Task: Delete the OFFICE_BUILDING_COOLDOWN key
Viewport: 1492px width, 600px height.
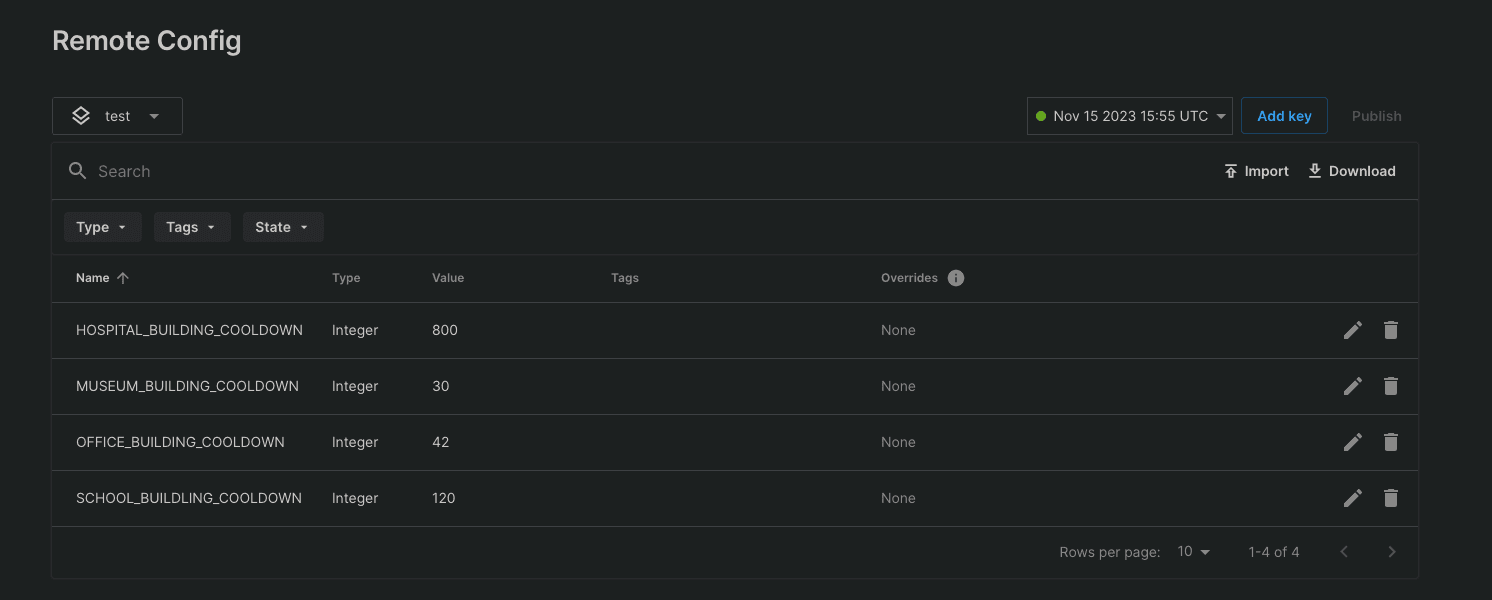Action: [1390, 442]
